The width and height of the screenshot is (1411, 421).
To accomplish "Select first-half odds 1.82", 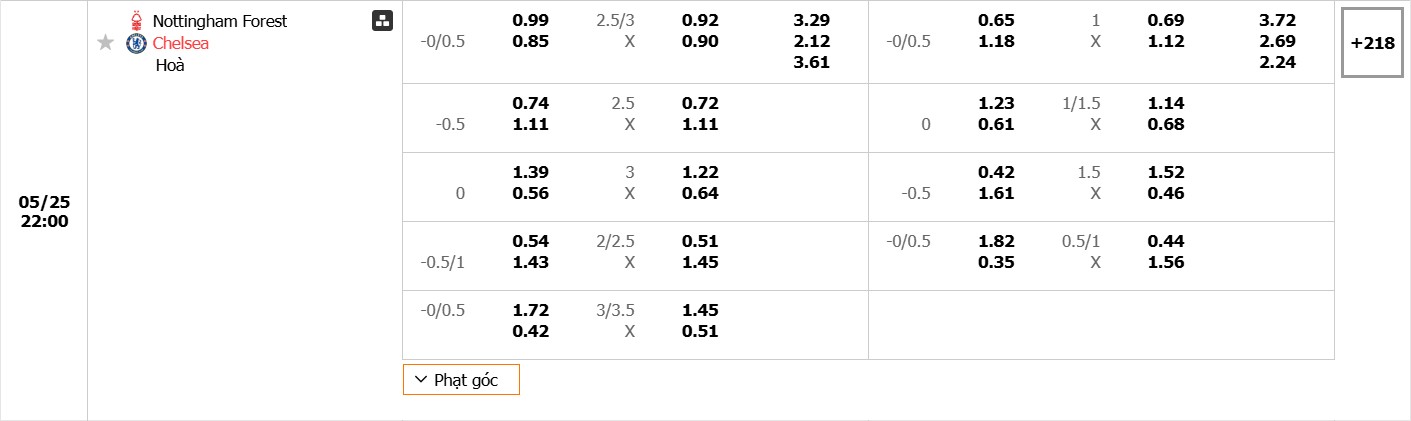I will click(x=995, y=241).
